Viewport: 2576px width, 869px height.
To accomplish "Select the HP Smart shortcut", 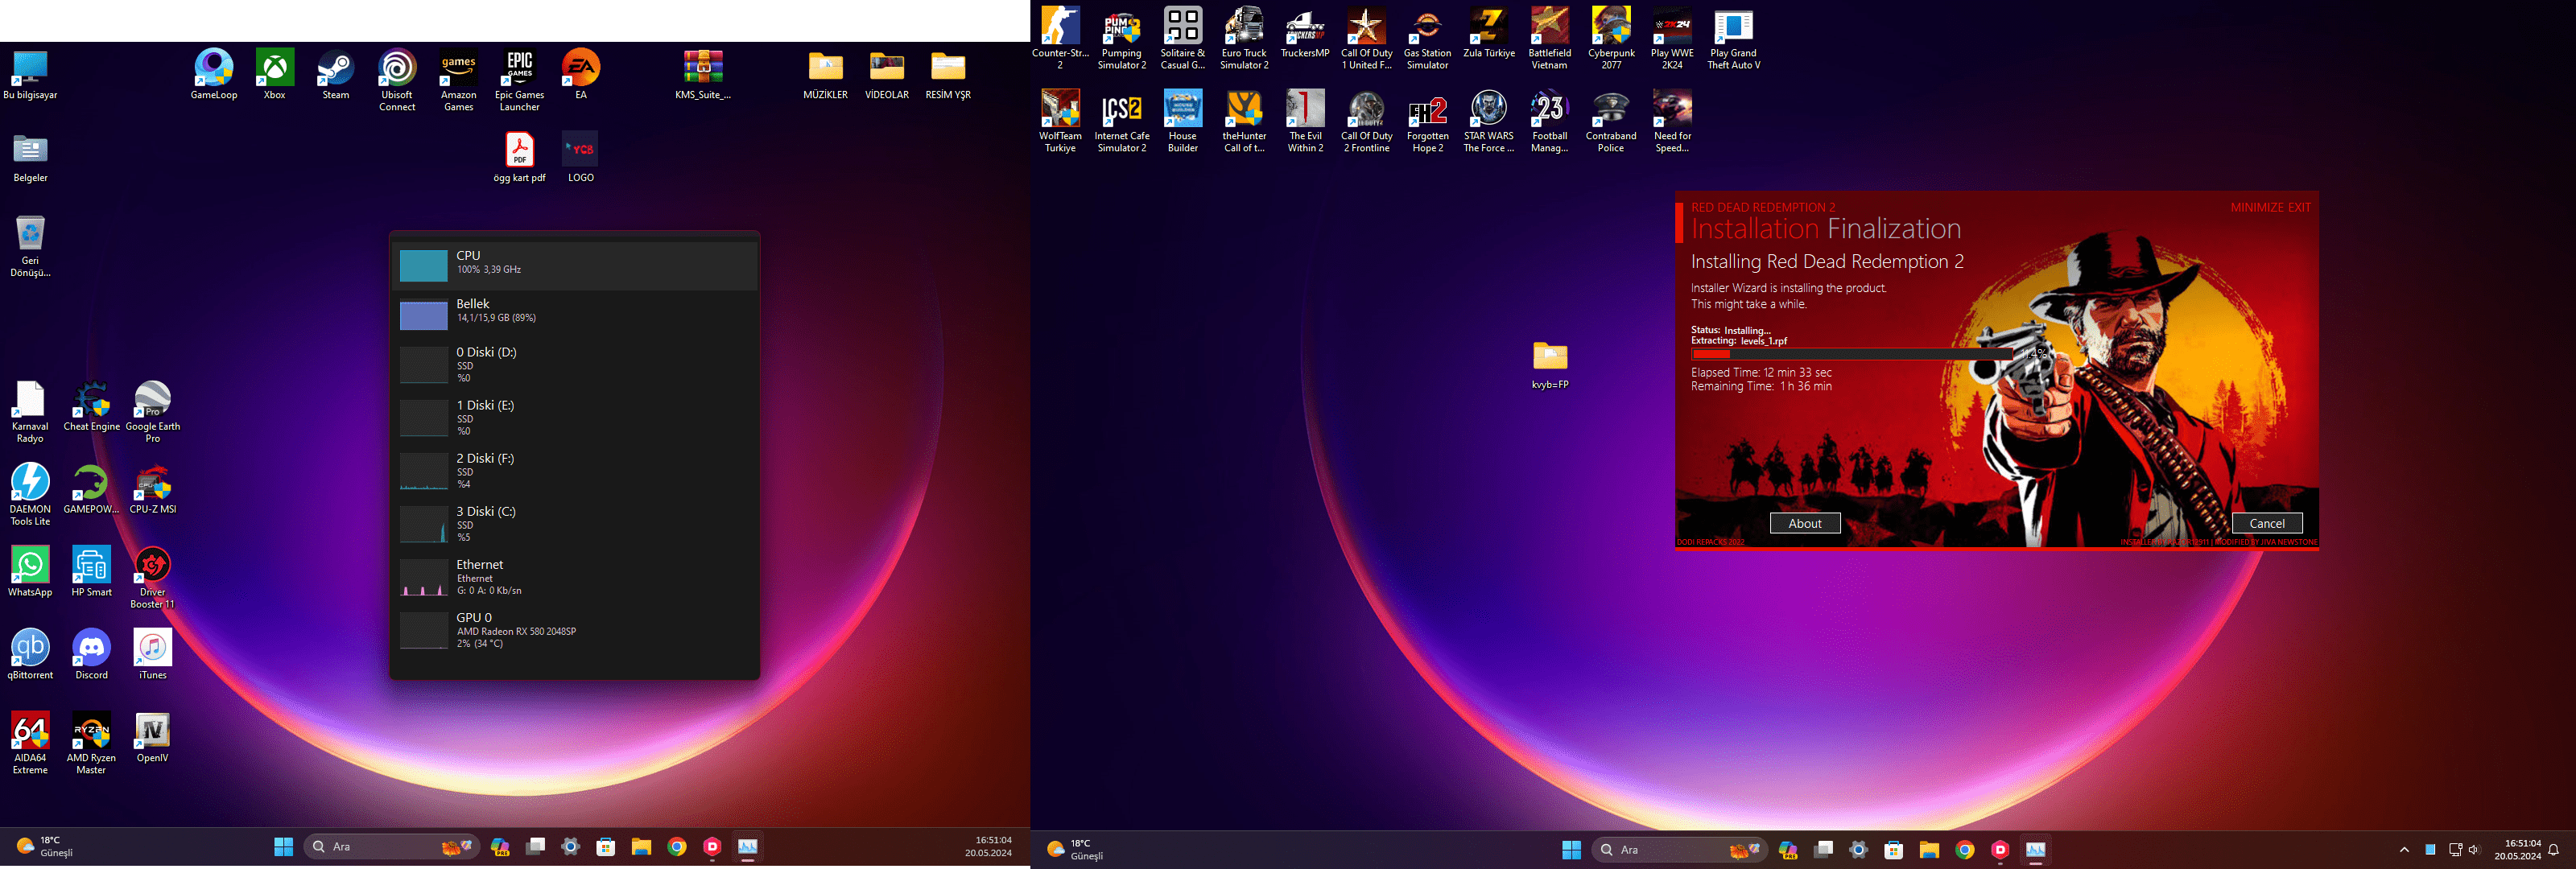I will pos(91,573).
